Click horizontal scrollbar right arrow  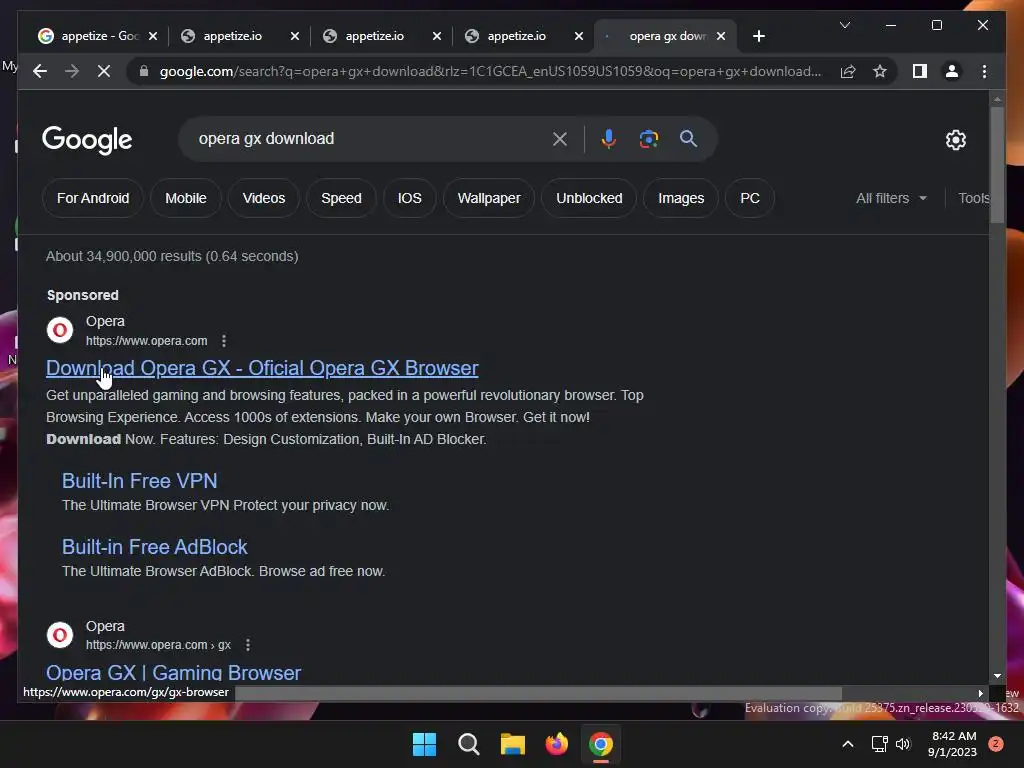pos(980,693)
